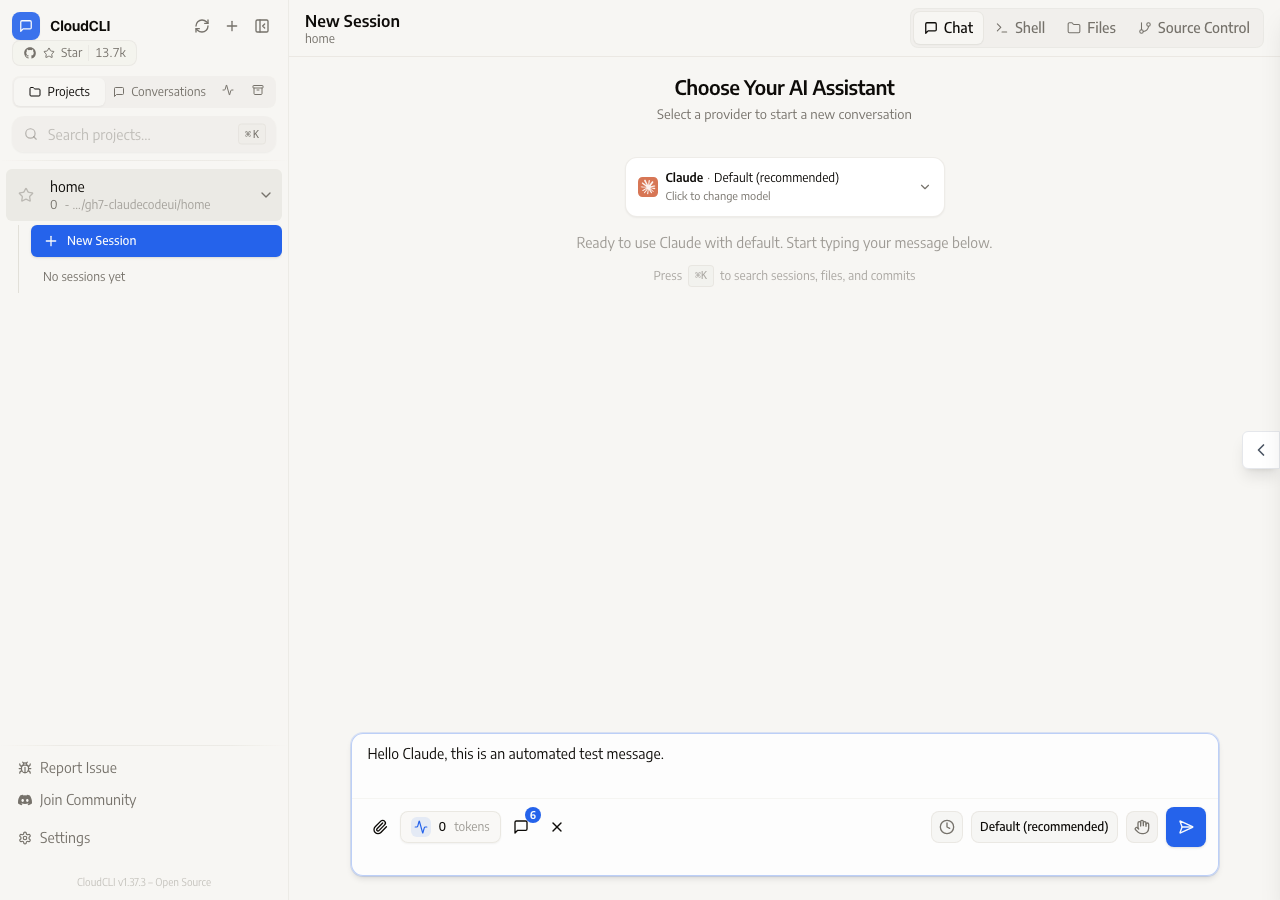
Task: Attach a file with paperclip icon
Action: (x=380, y=827)
